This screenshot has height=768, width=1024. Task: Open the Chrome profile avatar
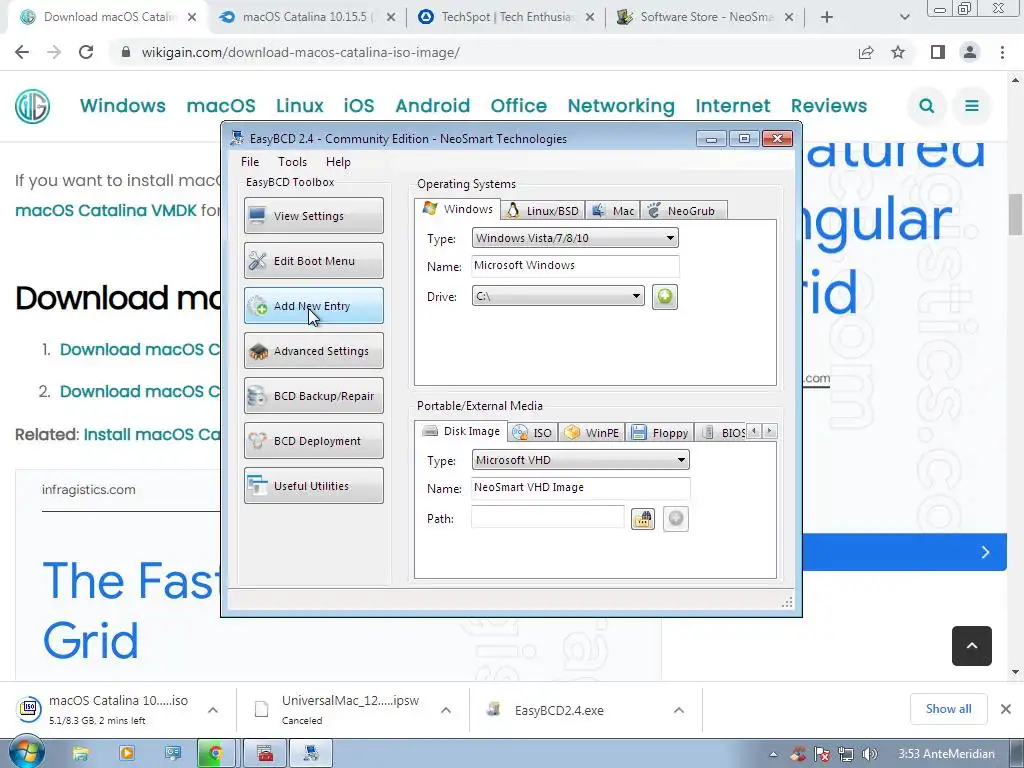[970, 52]
